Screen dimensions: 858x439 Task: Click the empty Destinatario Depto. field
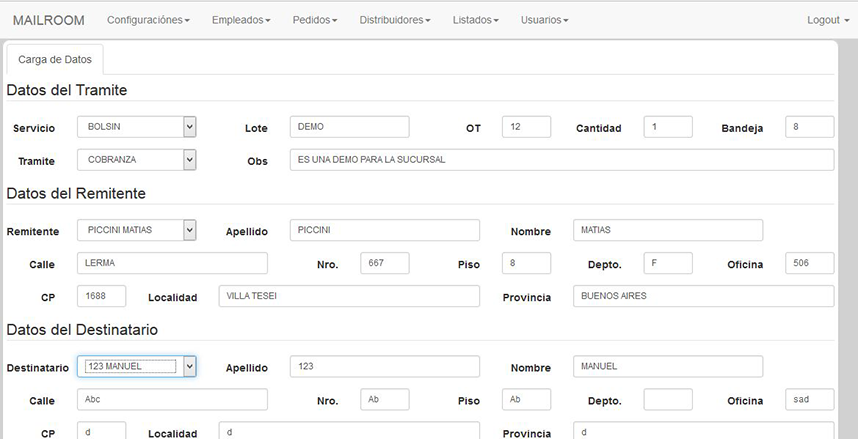coord(668,400)
